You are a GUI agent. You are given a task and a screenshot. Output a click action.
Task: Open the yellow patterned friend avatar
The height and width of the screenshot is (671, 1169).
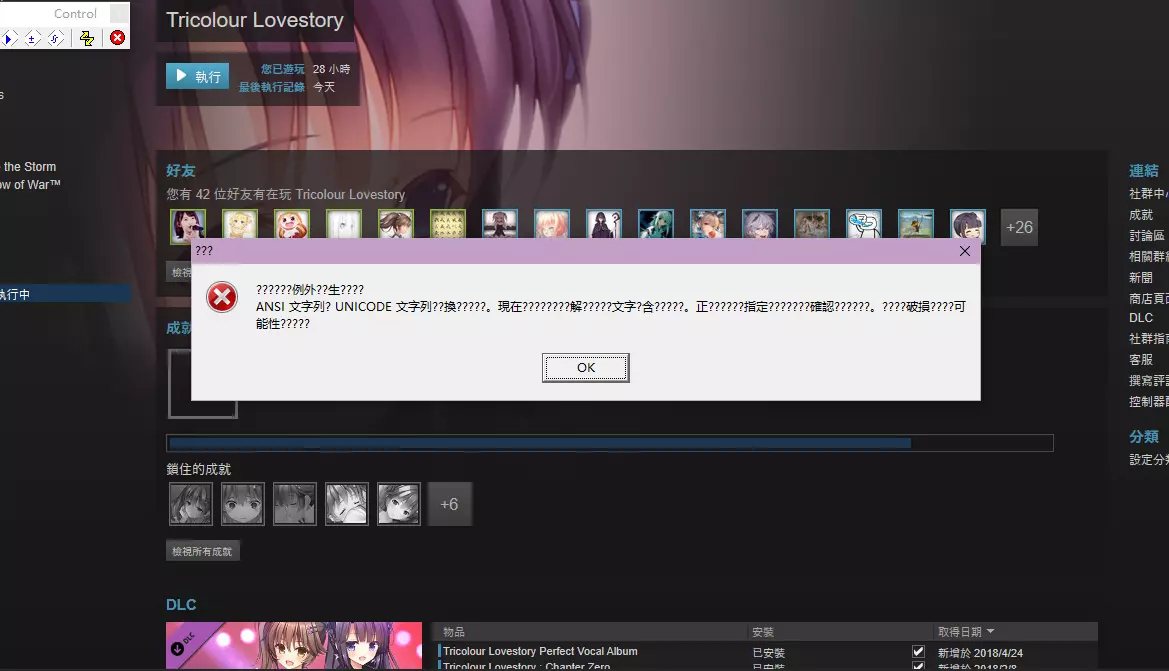(447, 224)
